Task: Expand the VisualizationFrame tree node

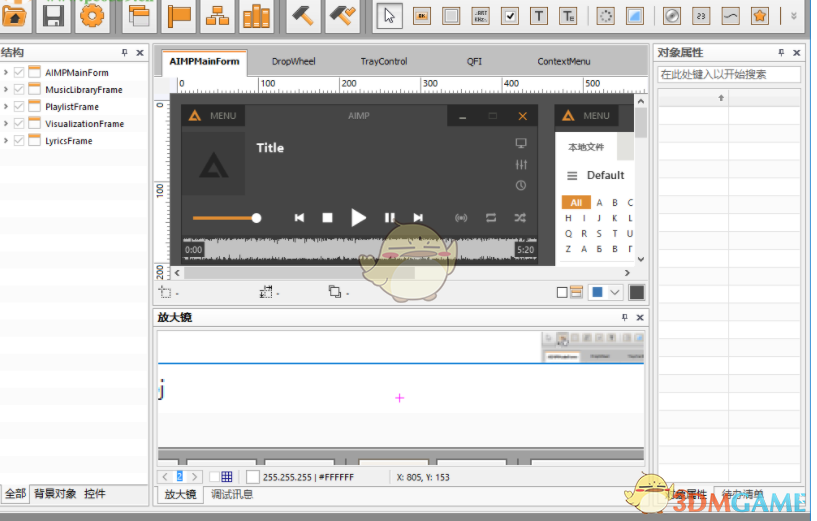Action: pos(6,124)
